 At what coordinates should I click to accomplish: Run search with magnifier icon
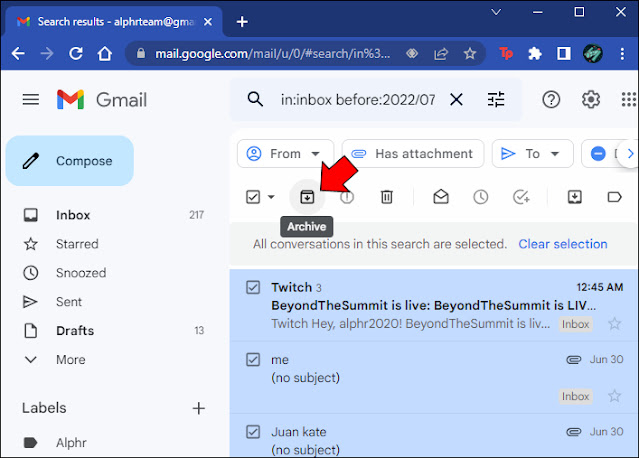[255, 99]
